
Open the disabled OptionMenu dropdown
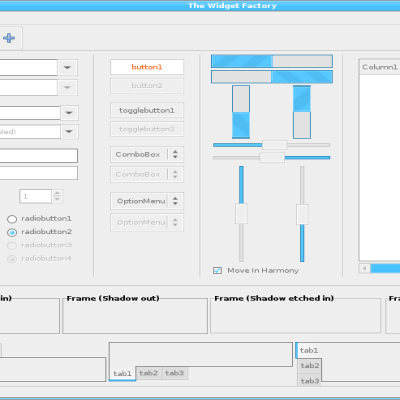coord(147,222)
